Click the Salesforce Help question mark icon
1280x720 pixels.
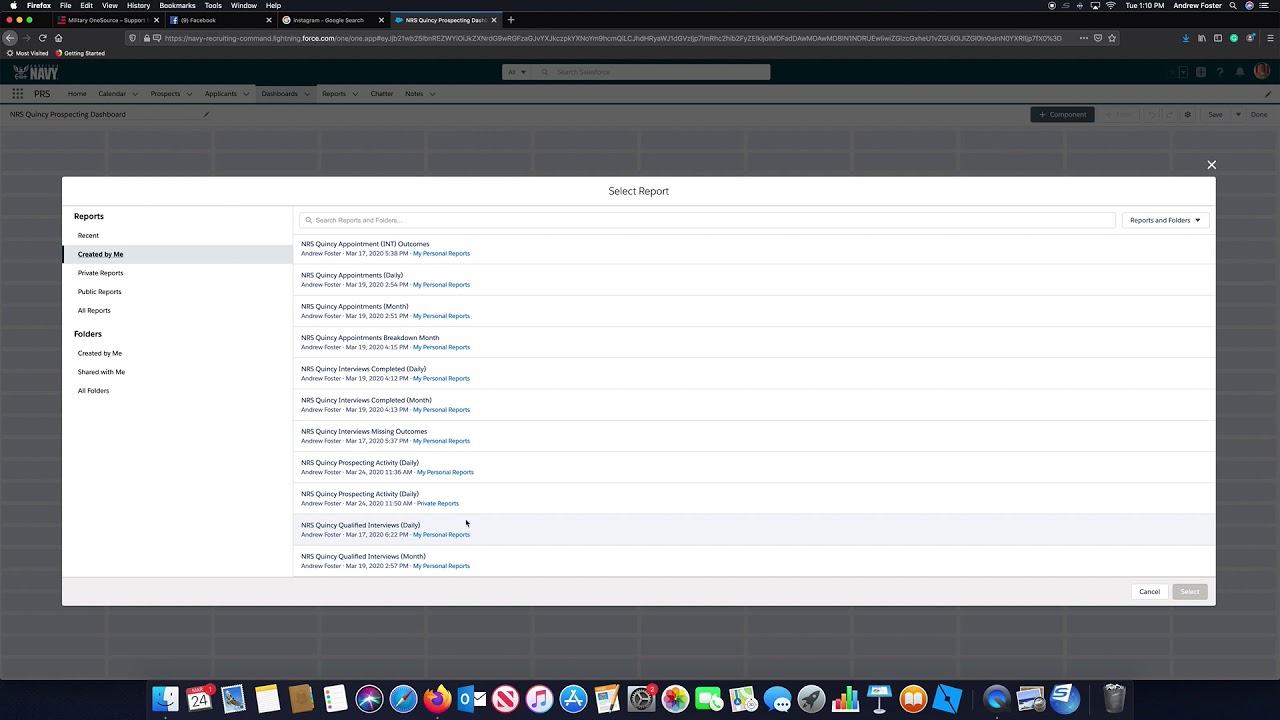click(1220, 72)
